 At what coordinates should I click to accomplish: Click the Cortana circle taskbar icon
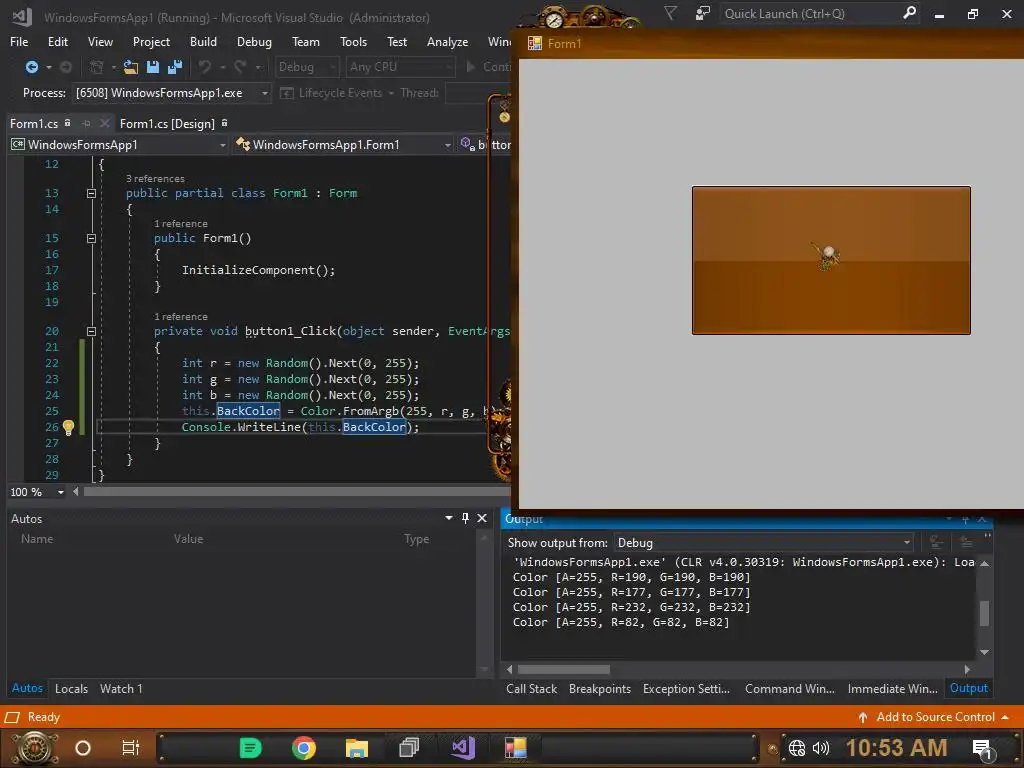[x=83, y=748]
